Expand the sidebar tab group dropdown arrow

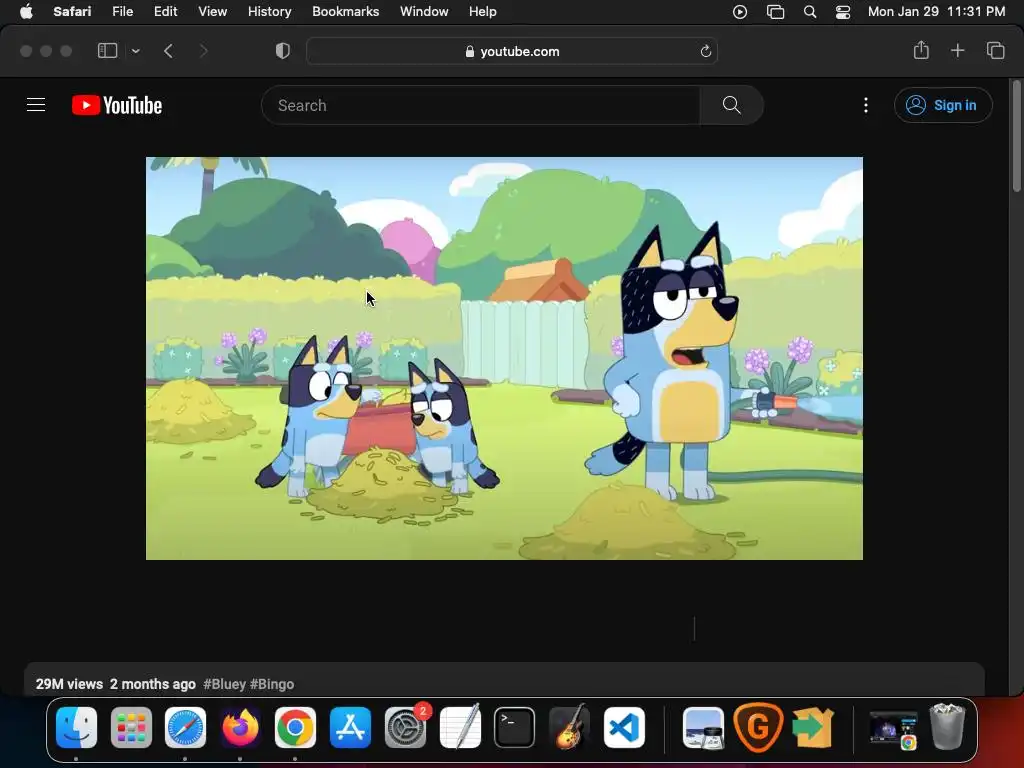coord(135,51)
